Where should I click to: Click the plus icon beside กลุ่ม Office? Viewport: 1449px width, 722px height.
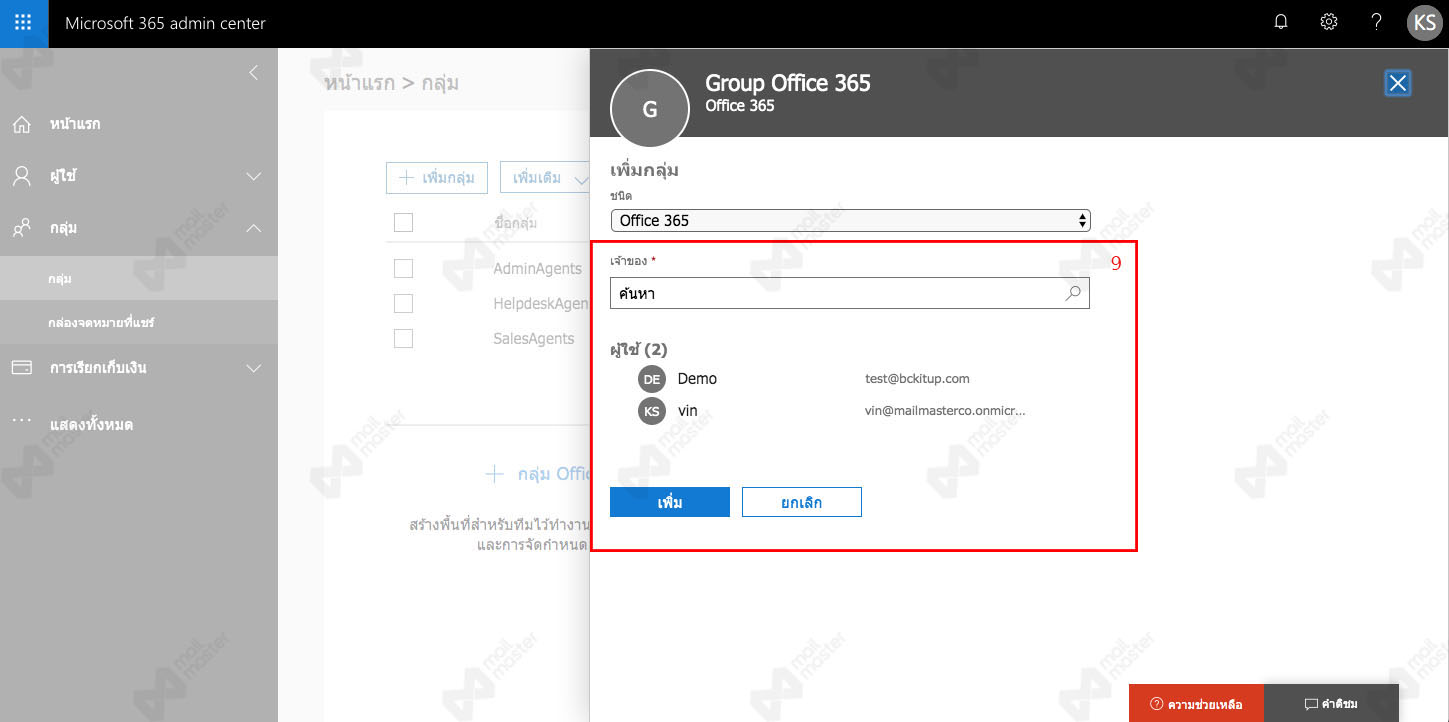coord(494,474)
